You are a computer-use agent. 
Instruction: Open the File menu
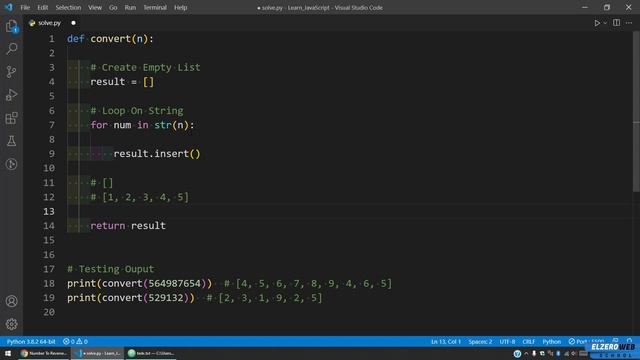pos(25,7)
